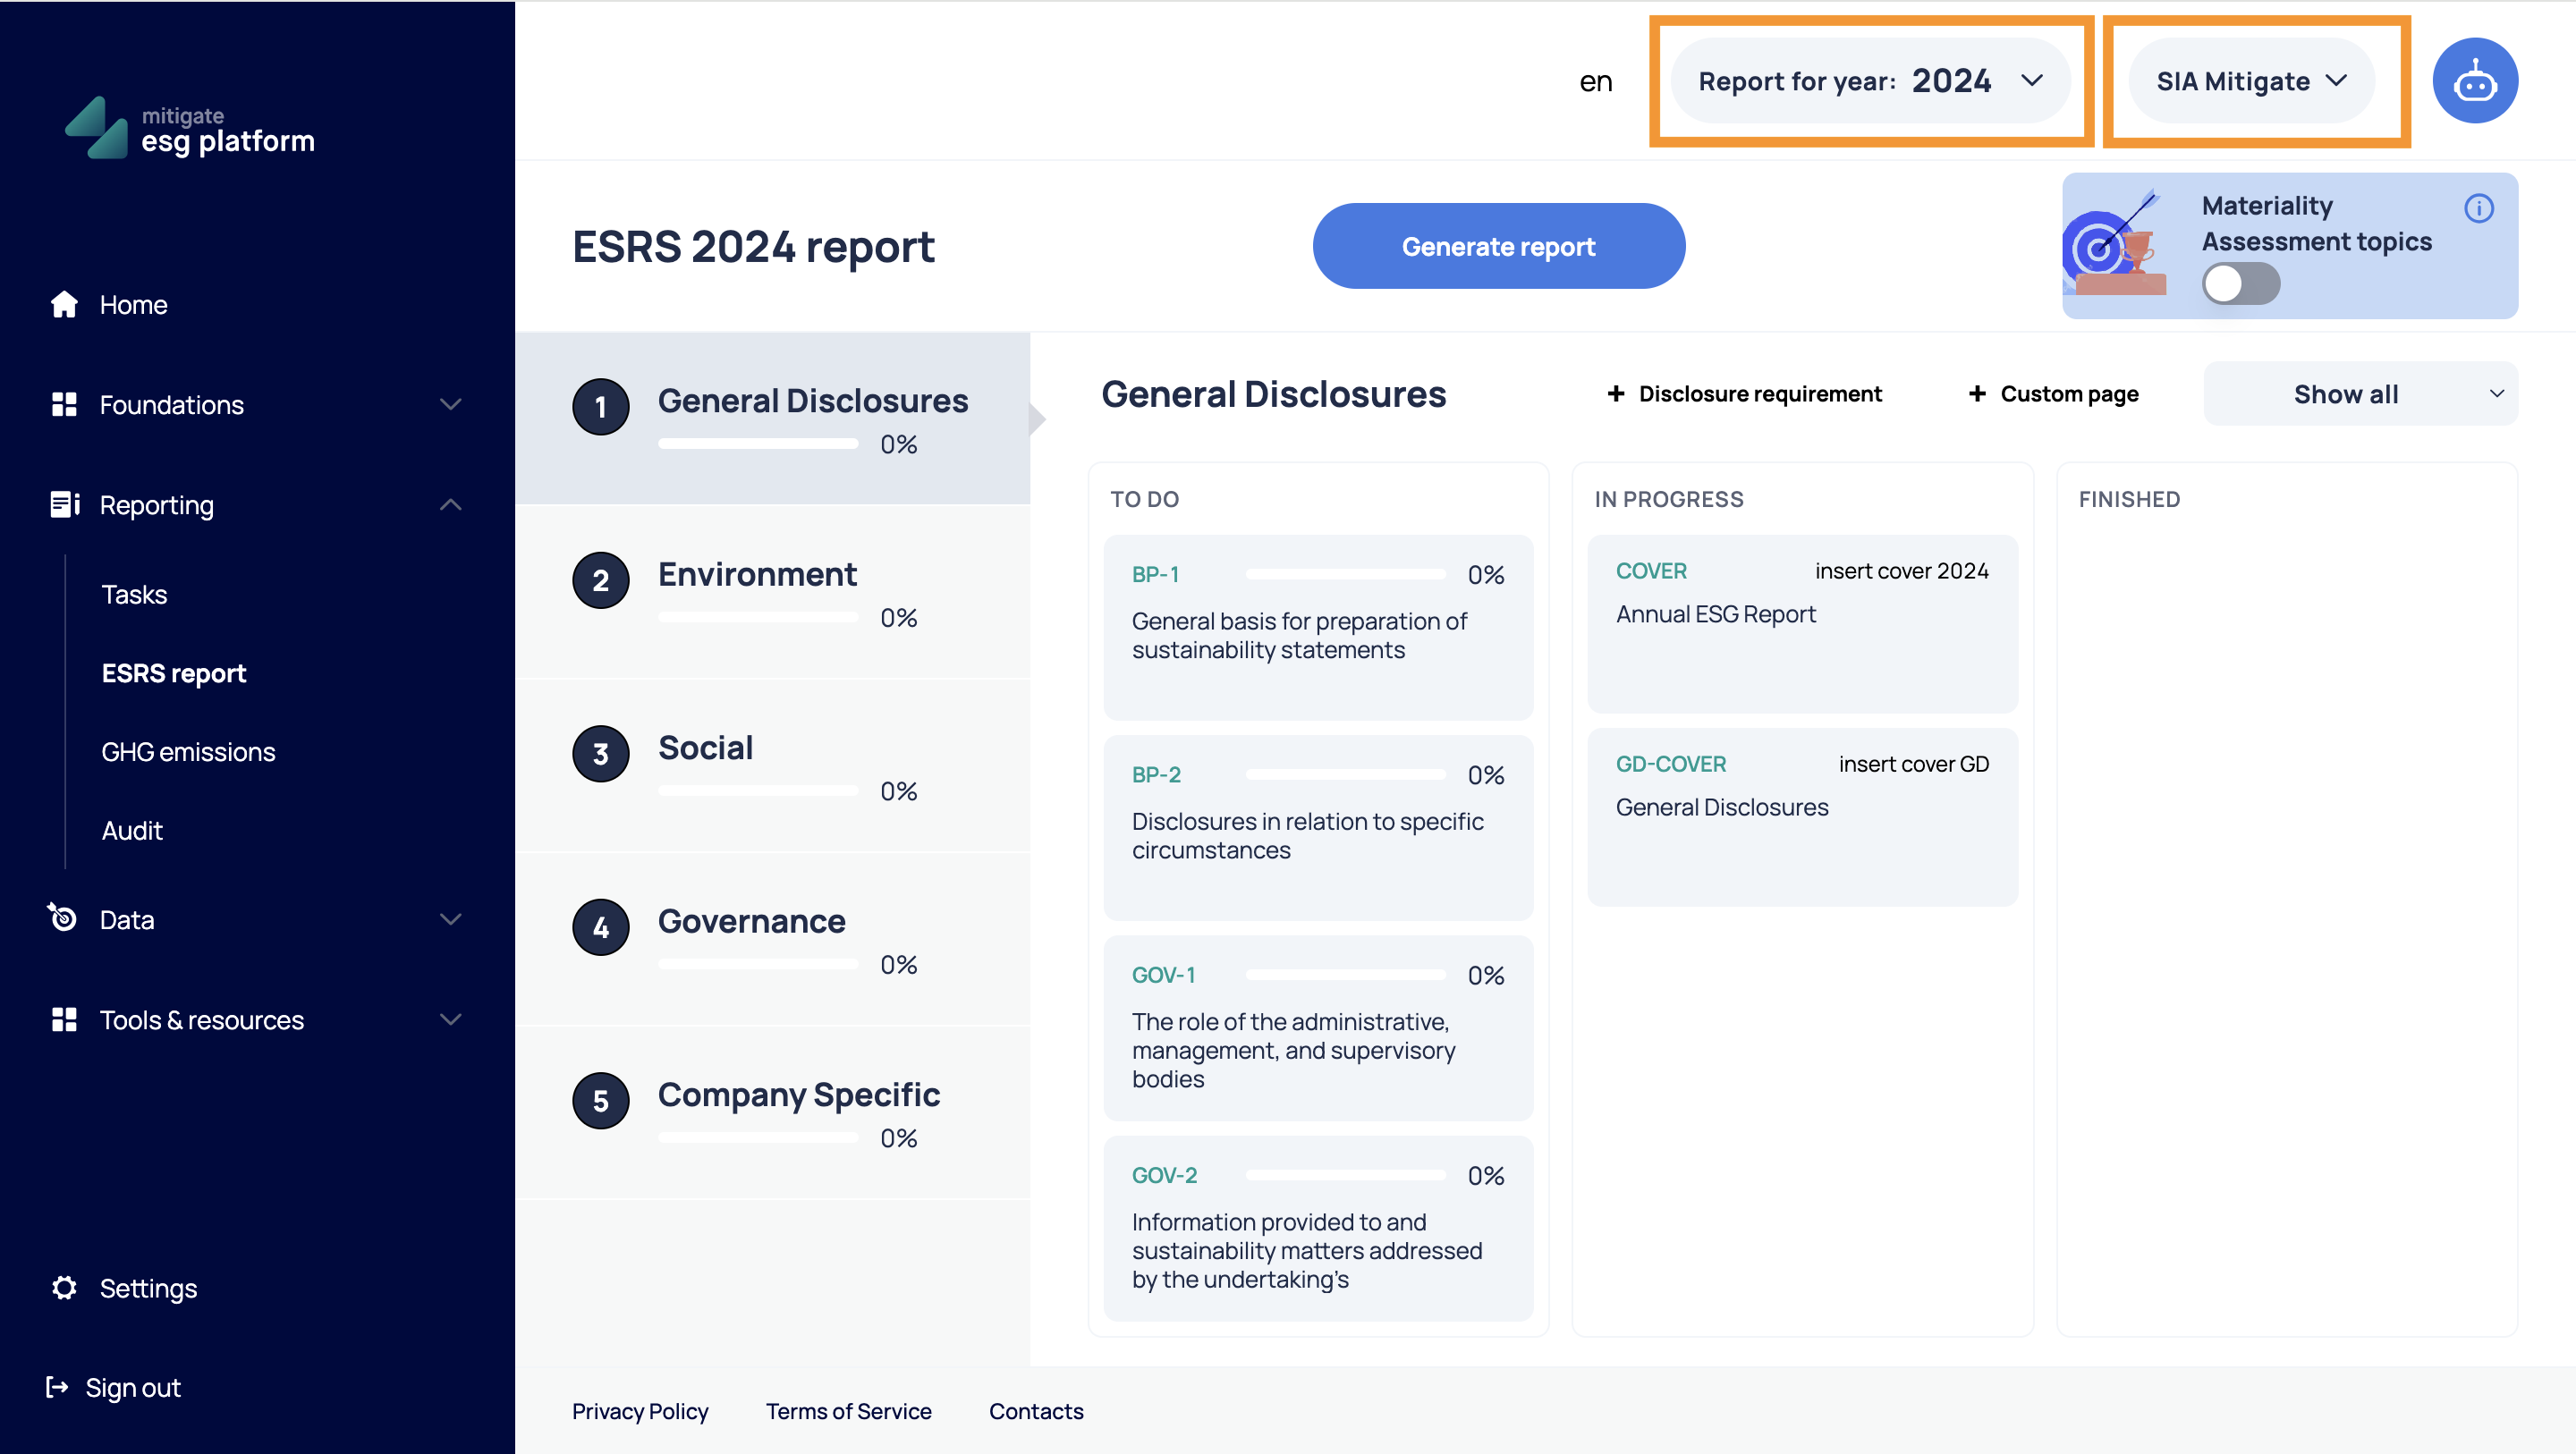Click the BP-1 card progress bar

point(1346,575)
